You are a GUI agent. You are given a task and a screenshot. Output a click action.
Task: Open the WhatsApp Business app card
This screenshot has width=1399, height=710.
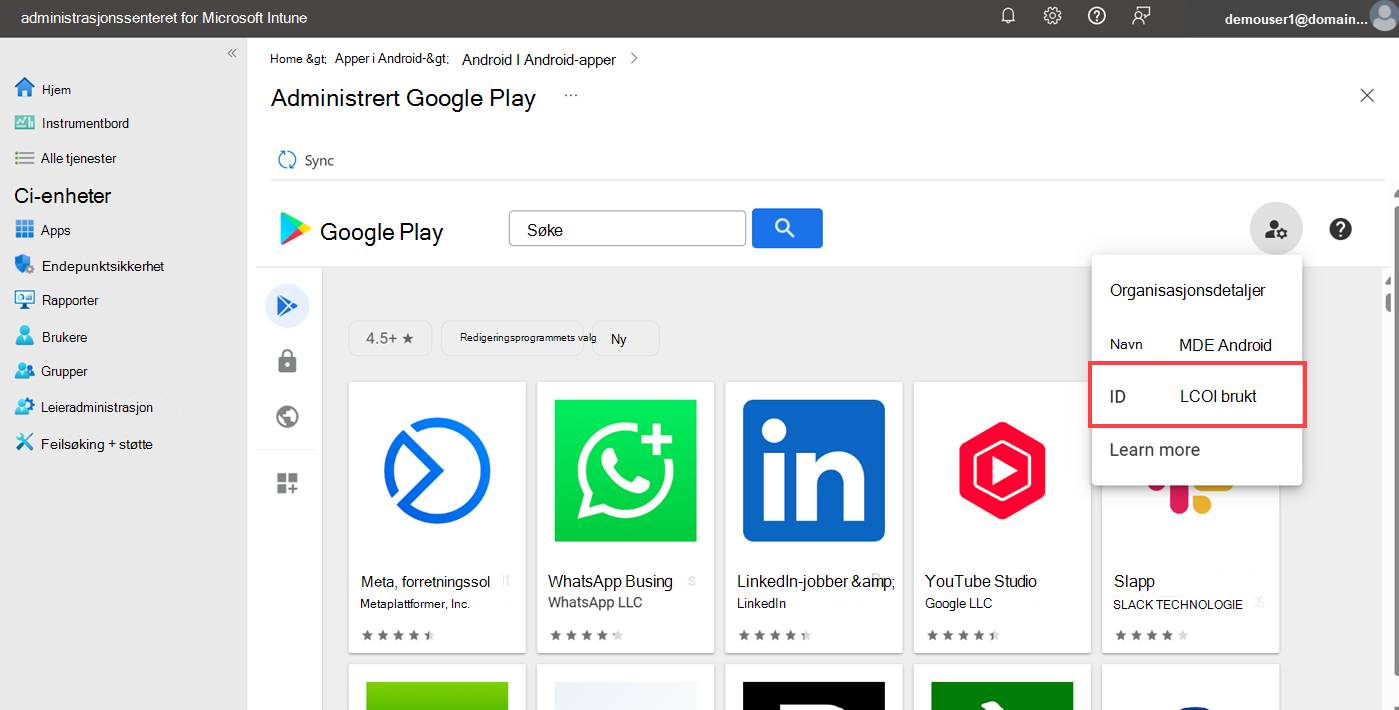(x=625, y=517)
